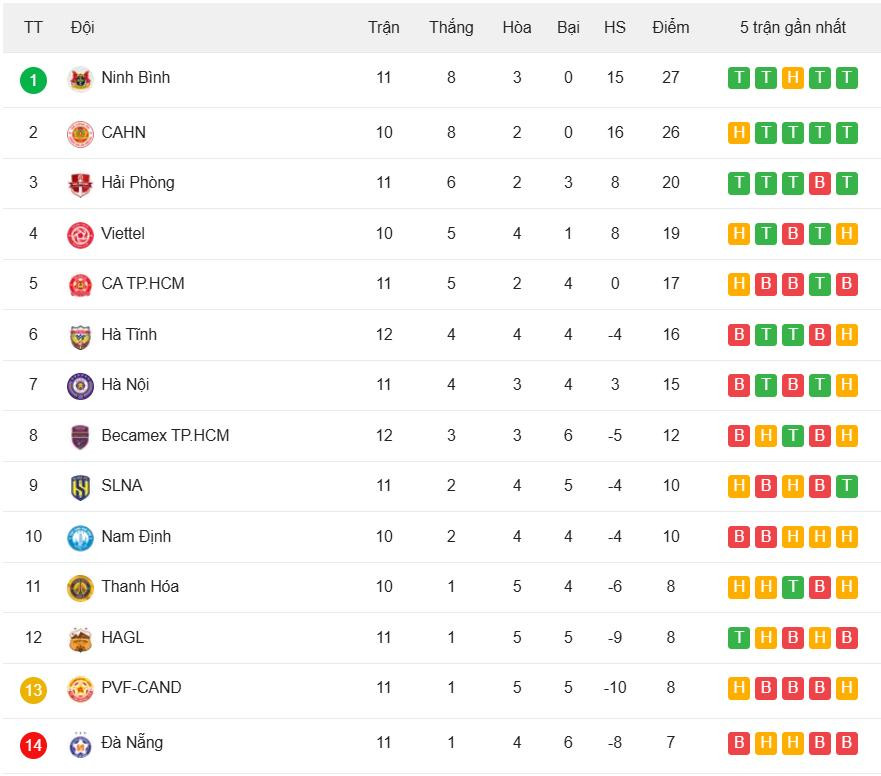Select the Hải Phòng club logo
The image size is (881, 776).
[80, 184]
